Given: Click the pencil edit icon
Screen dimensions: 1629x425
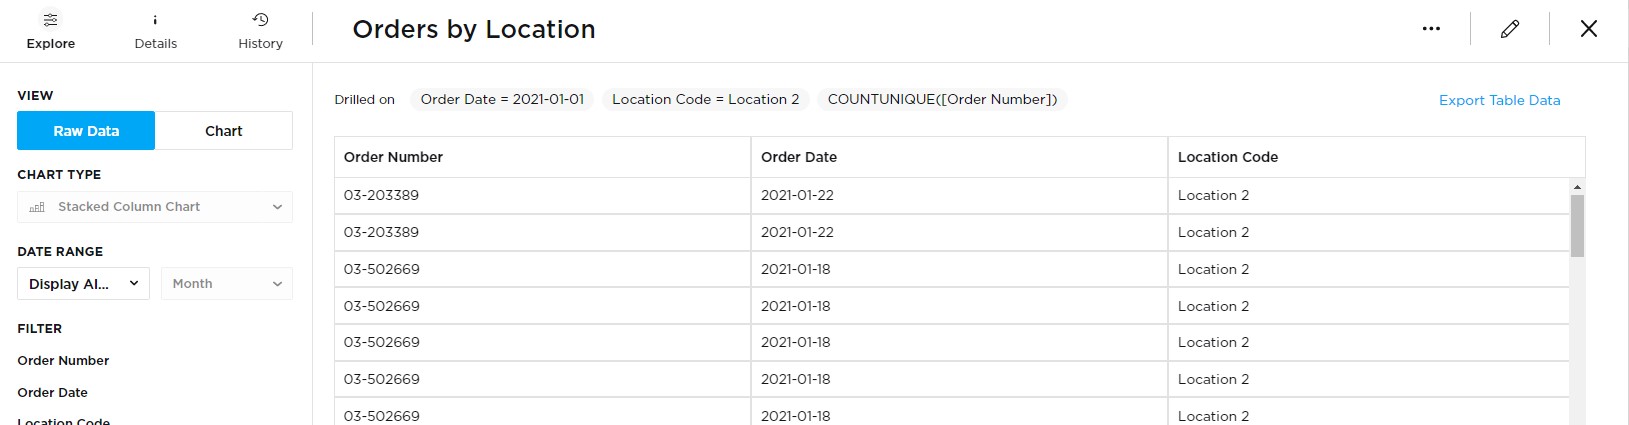Looking at the screenshot, I should pos(1510,29).
